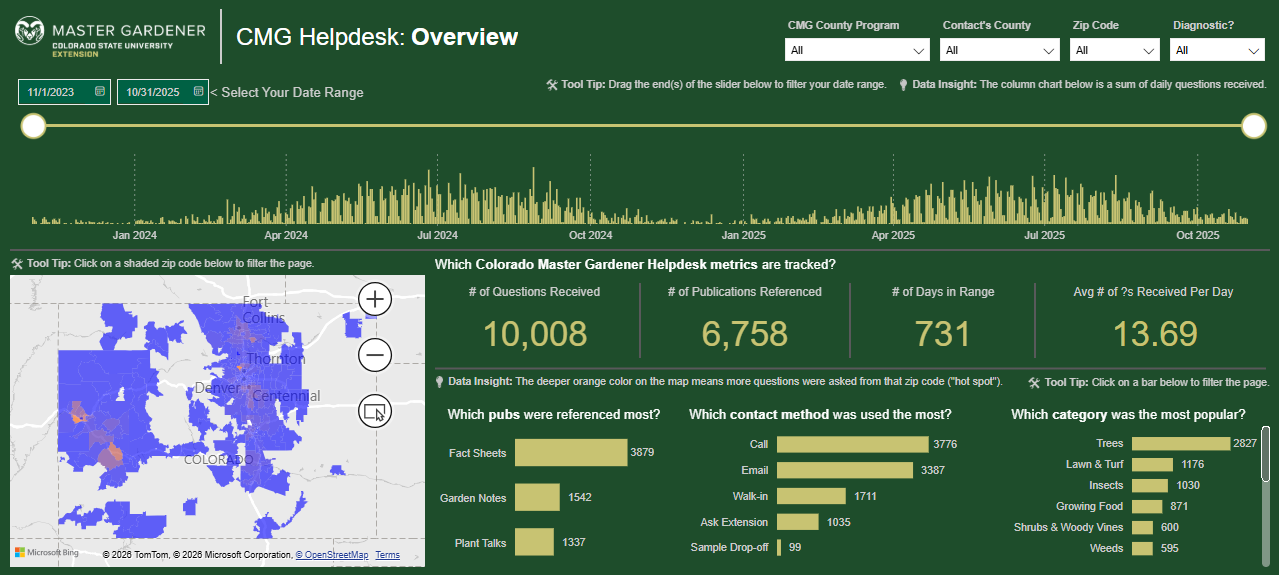Open calendar picker for start date
The image size is (1279, 575).
tap(100, 92)
